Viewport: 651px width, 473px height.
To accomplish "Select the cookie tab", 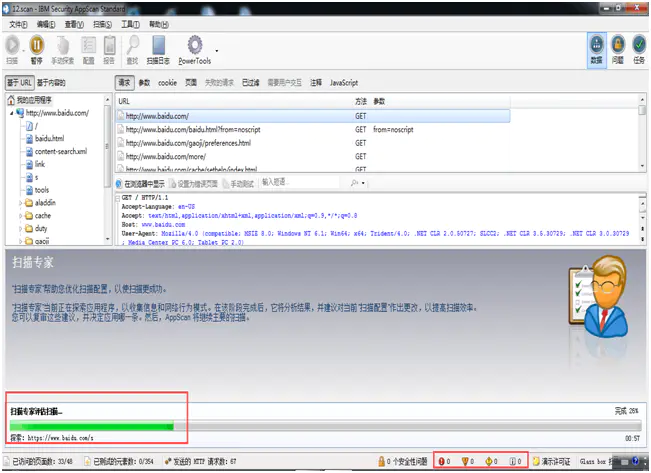I will (x=167, y=83).
